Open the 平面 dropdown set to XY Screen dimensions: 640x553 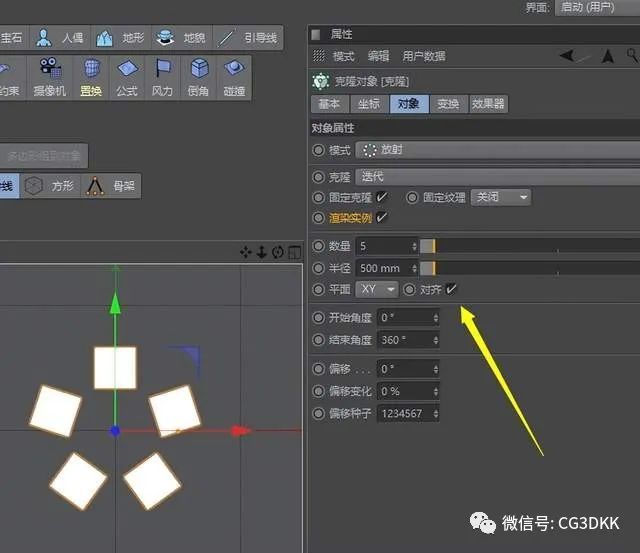376,289
